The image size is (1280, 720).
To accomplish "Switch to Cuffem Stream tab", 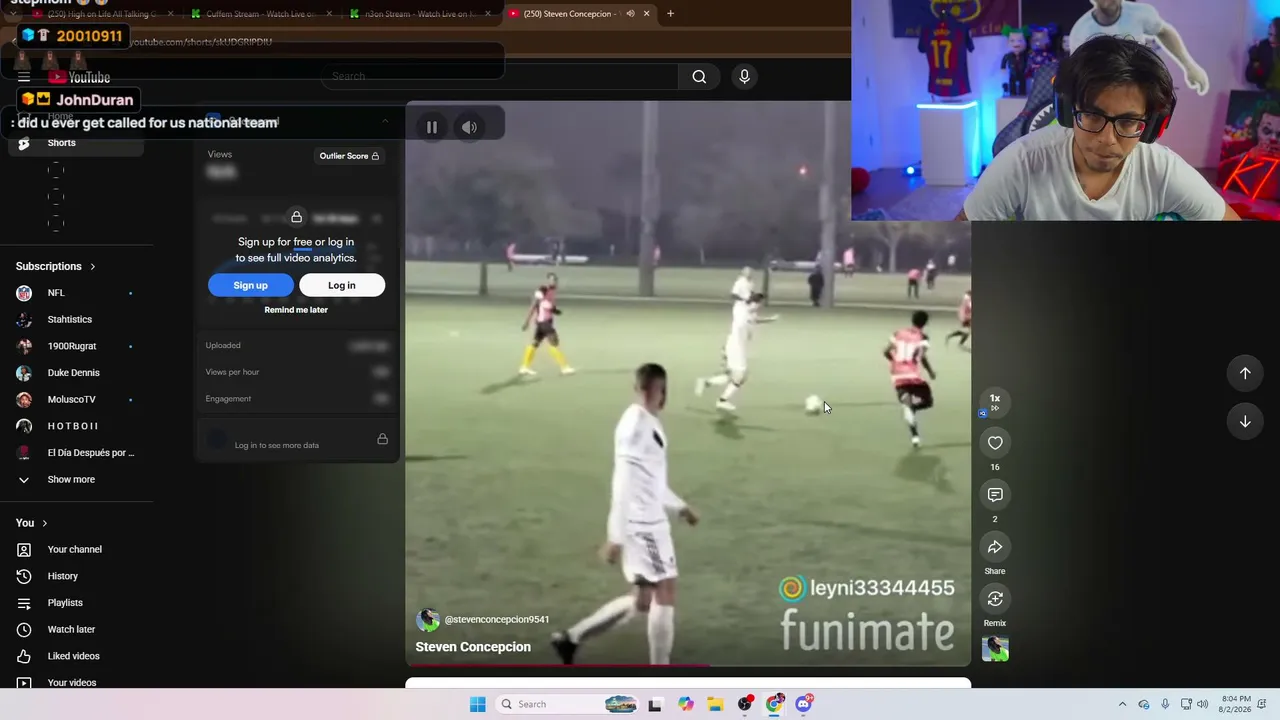I will [x=260, y=14].
